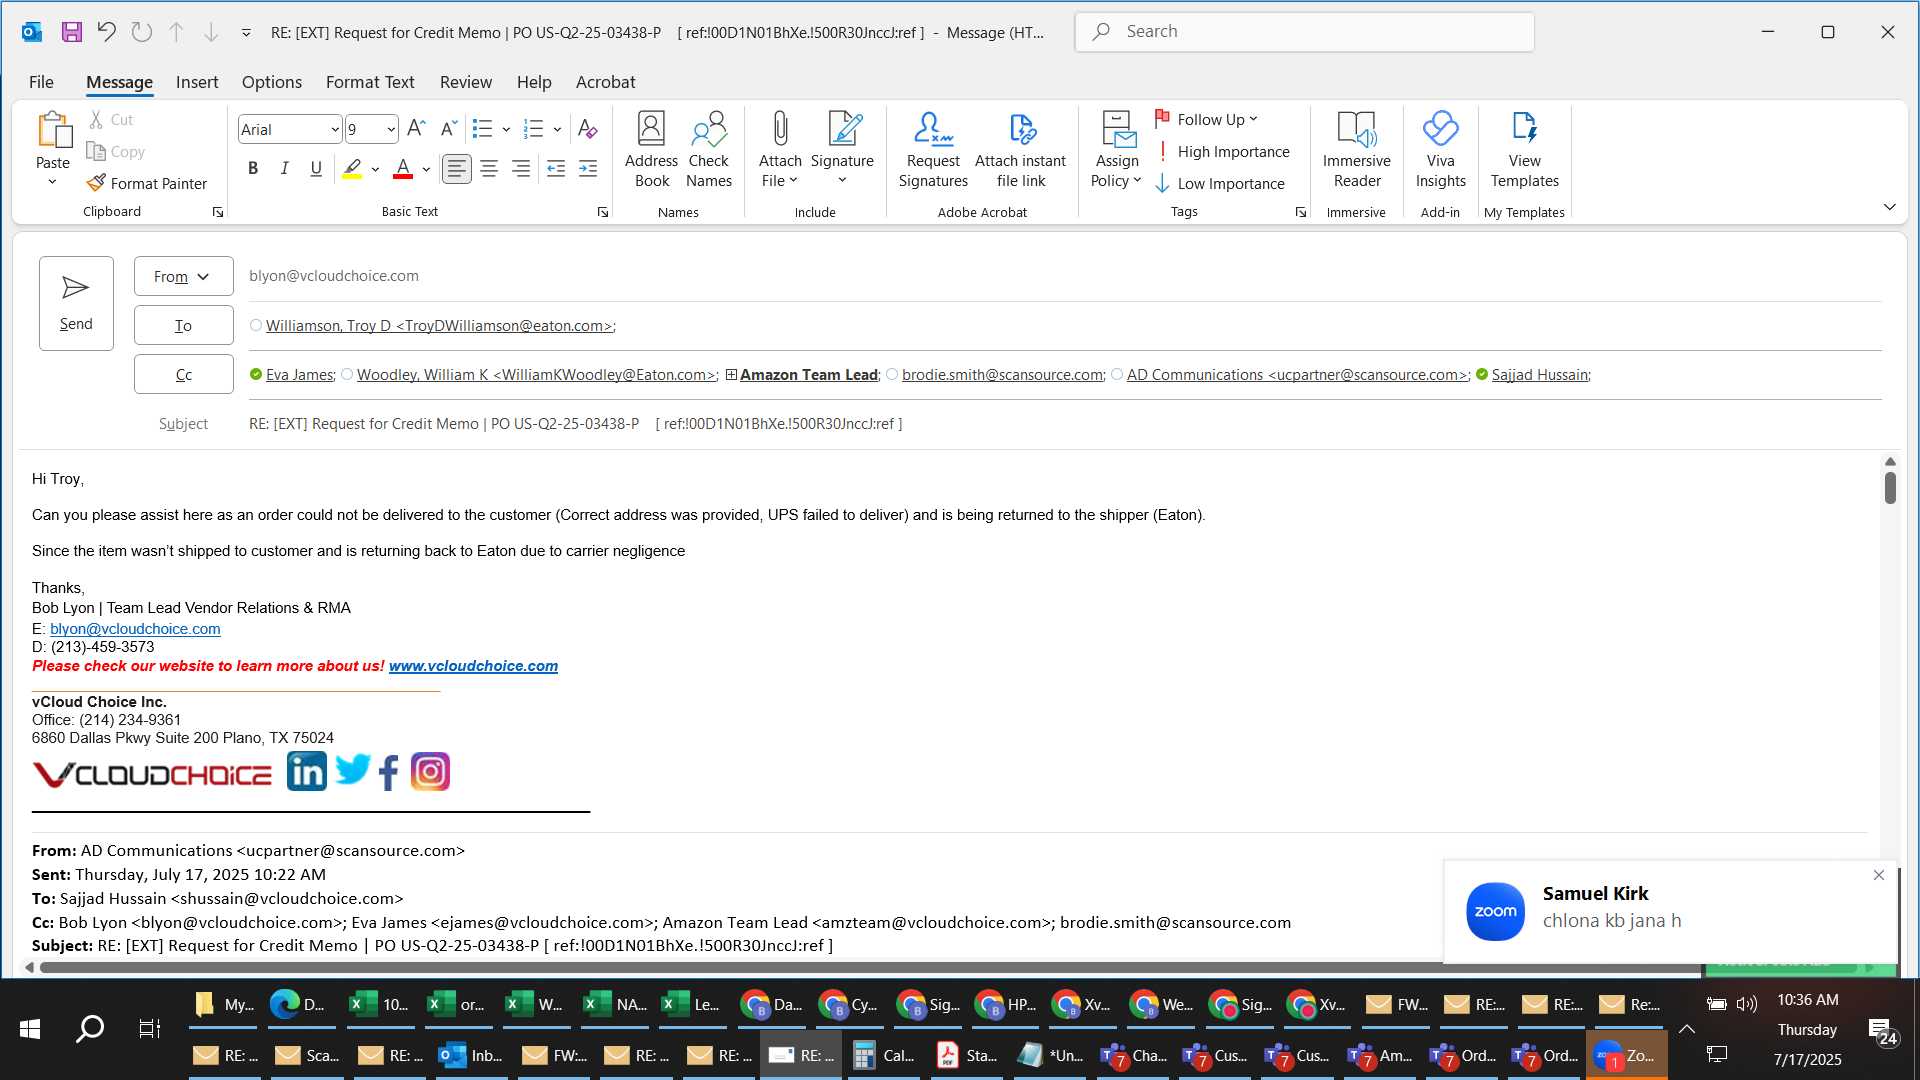Viewport: 1920px width, 1080px height.
Task: Click the Save icon in the title bar
Action: 71,32
